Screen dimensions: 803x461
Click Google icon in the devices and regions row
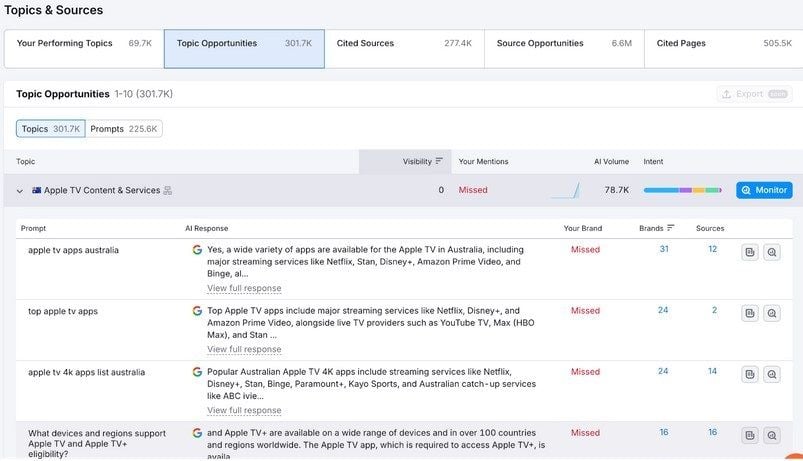(x=197, y=433)
